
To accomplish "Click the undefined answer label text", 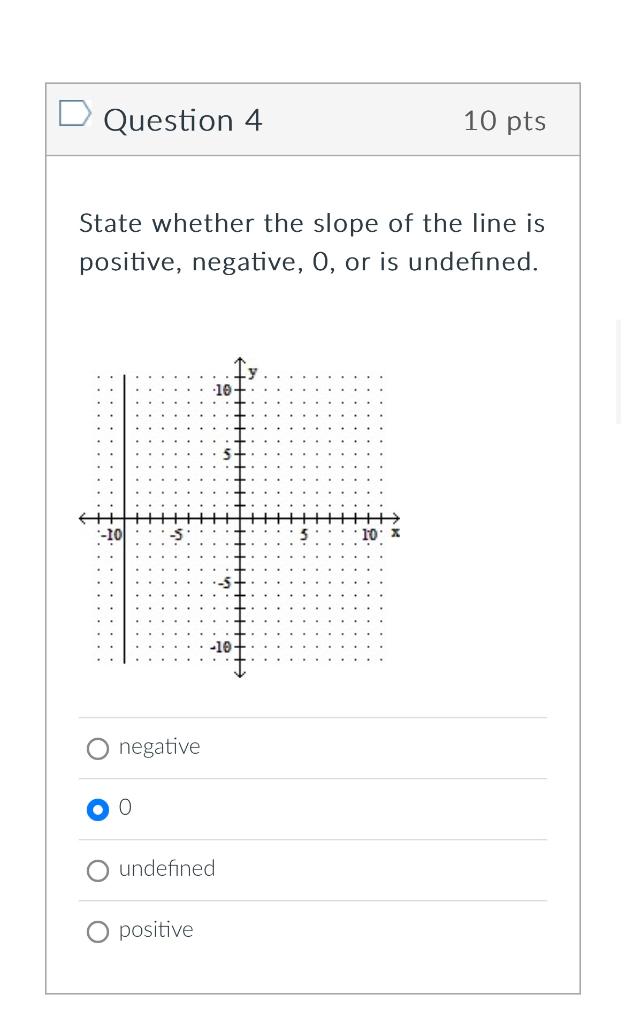I will (x=167, y=869).
